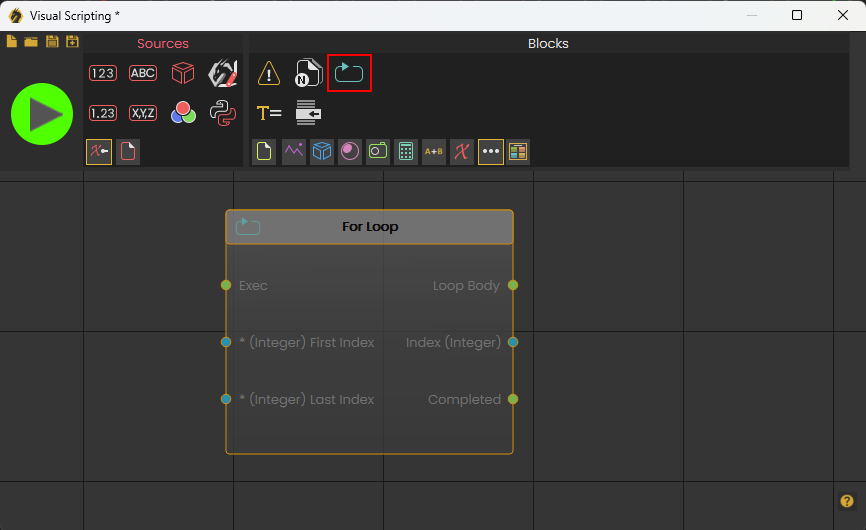Add an RGB color source node
The image size is (866, 530).
click(x=182, y=113)
